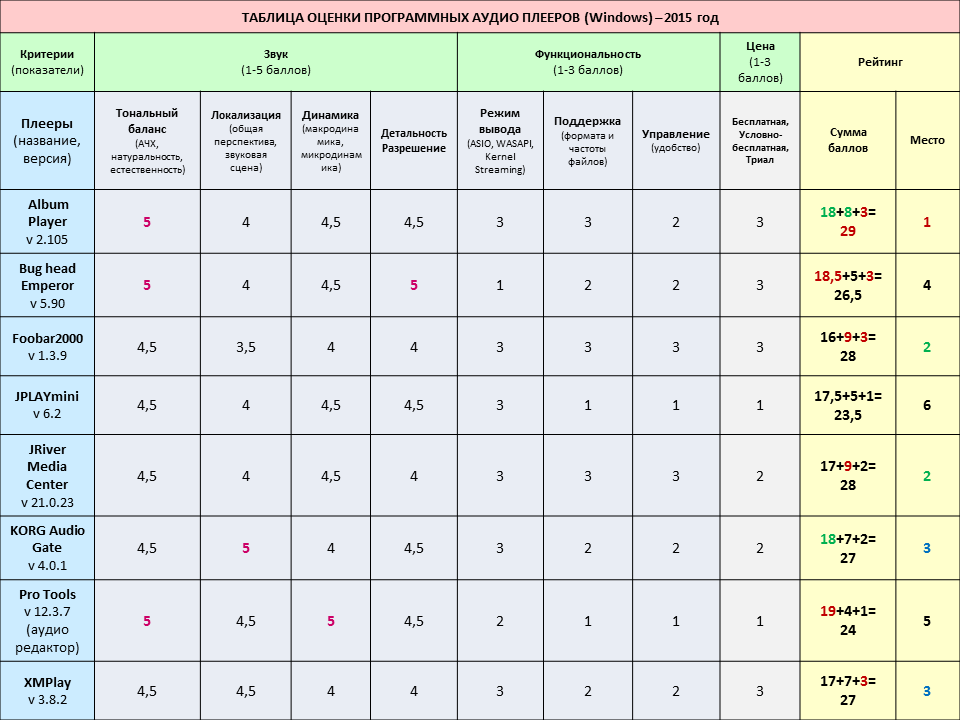Click the "JRiver Media Center v 21.0.23" cell

click(47, 476)
